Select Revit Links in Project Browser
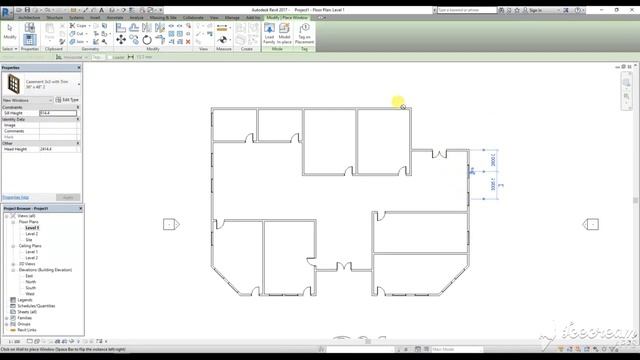This screenshot has width=640, height=360. tap(27, 330)
